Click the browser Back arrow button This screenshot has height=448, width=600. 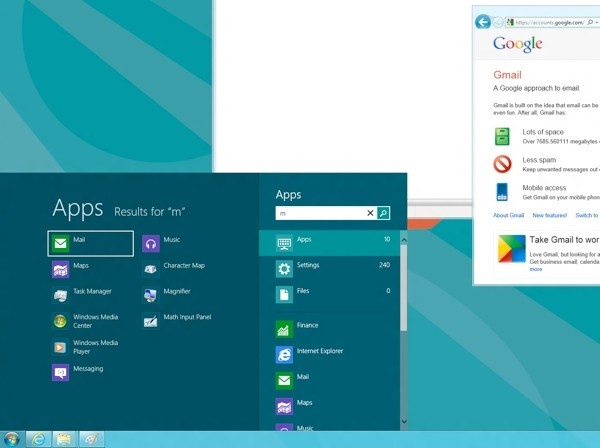coord(483,22)
